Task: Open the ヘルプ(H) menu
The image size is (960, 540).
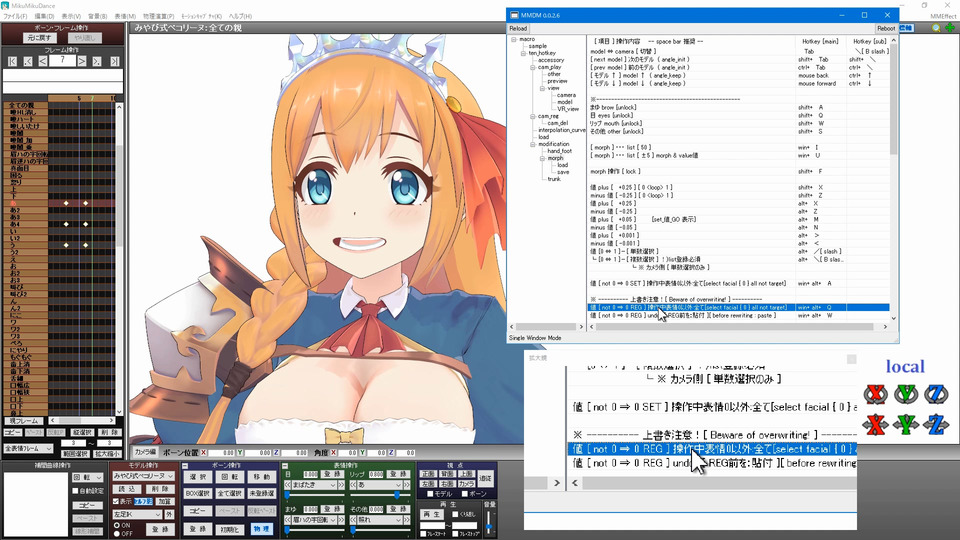Action: [240, 17]
